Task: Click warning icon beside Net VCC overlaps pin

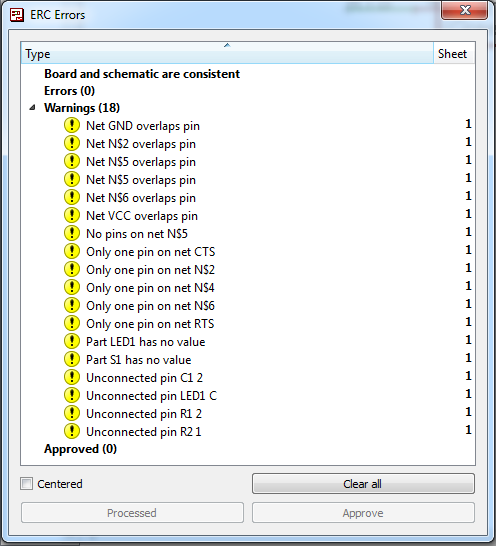Action: point(72,215)
